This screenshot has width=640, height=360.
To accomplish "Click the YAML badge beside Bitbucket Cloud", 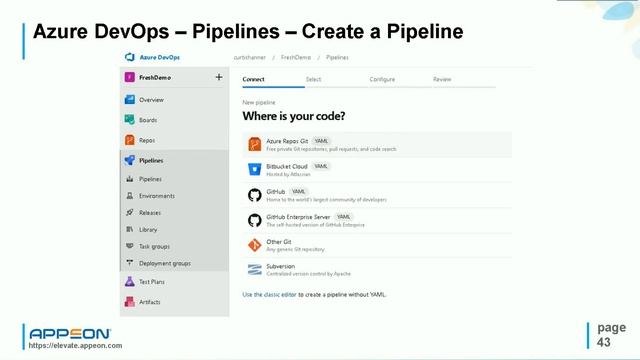I will [x=321, y=166].
